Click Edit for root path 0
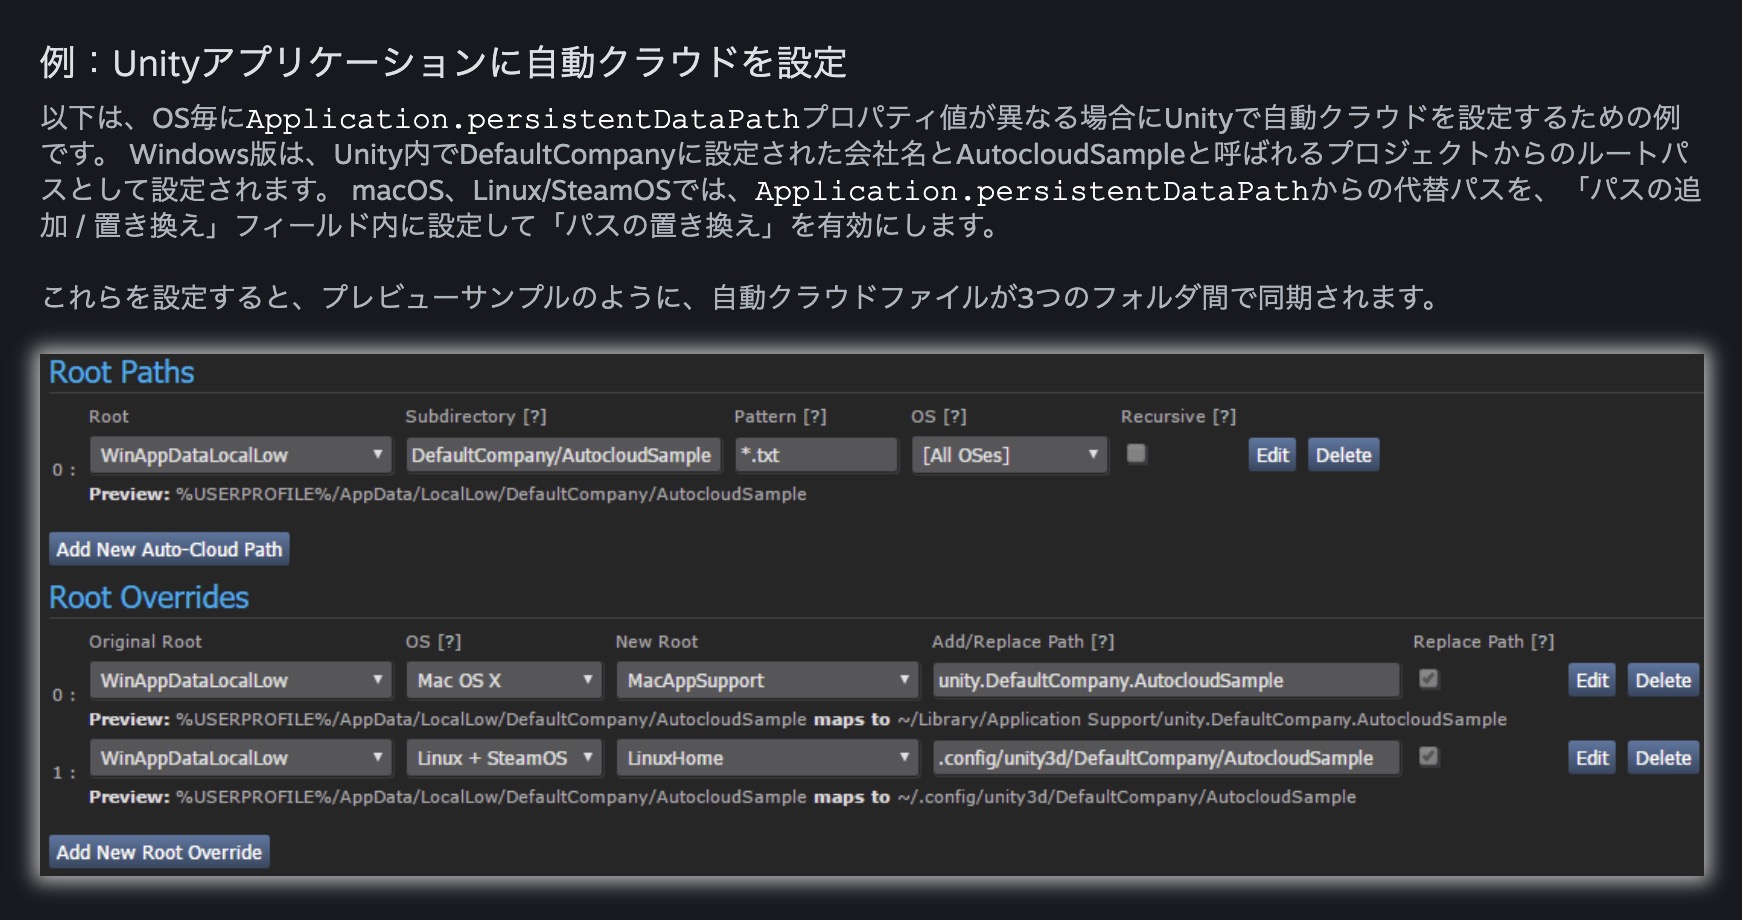Image resolution: width=1742 pixels, height=920 pixels. [1272, 455]
